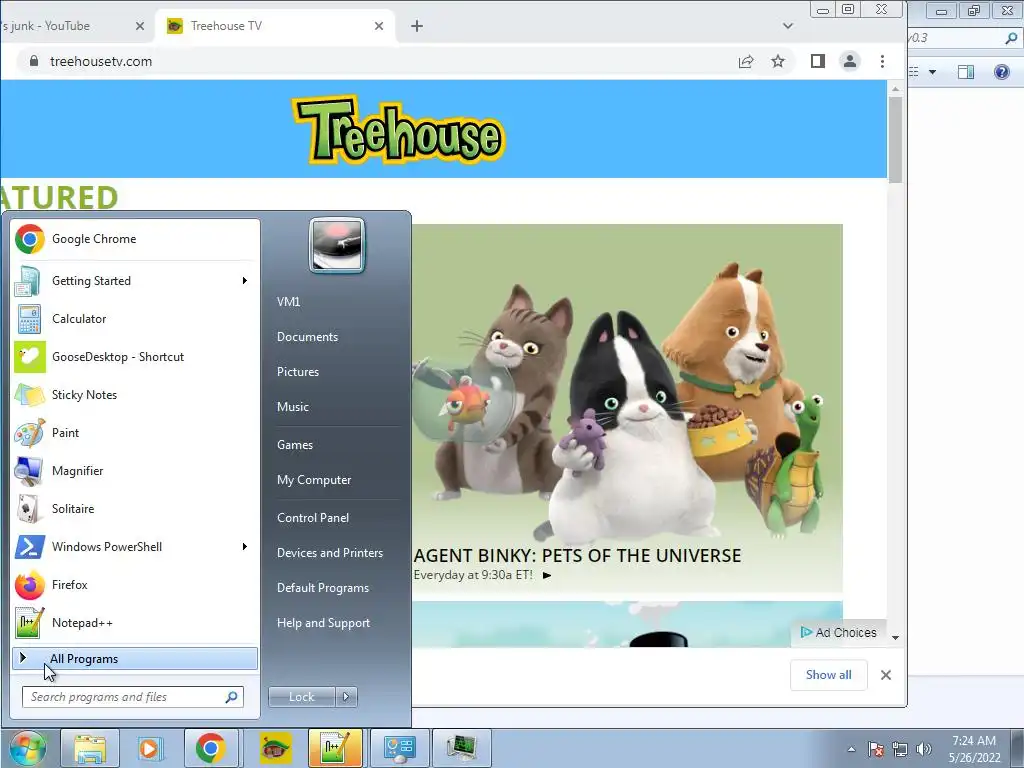Click the Action Center flag tray icon

pyautogui.click(x=876, y=749)
